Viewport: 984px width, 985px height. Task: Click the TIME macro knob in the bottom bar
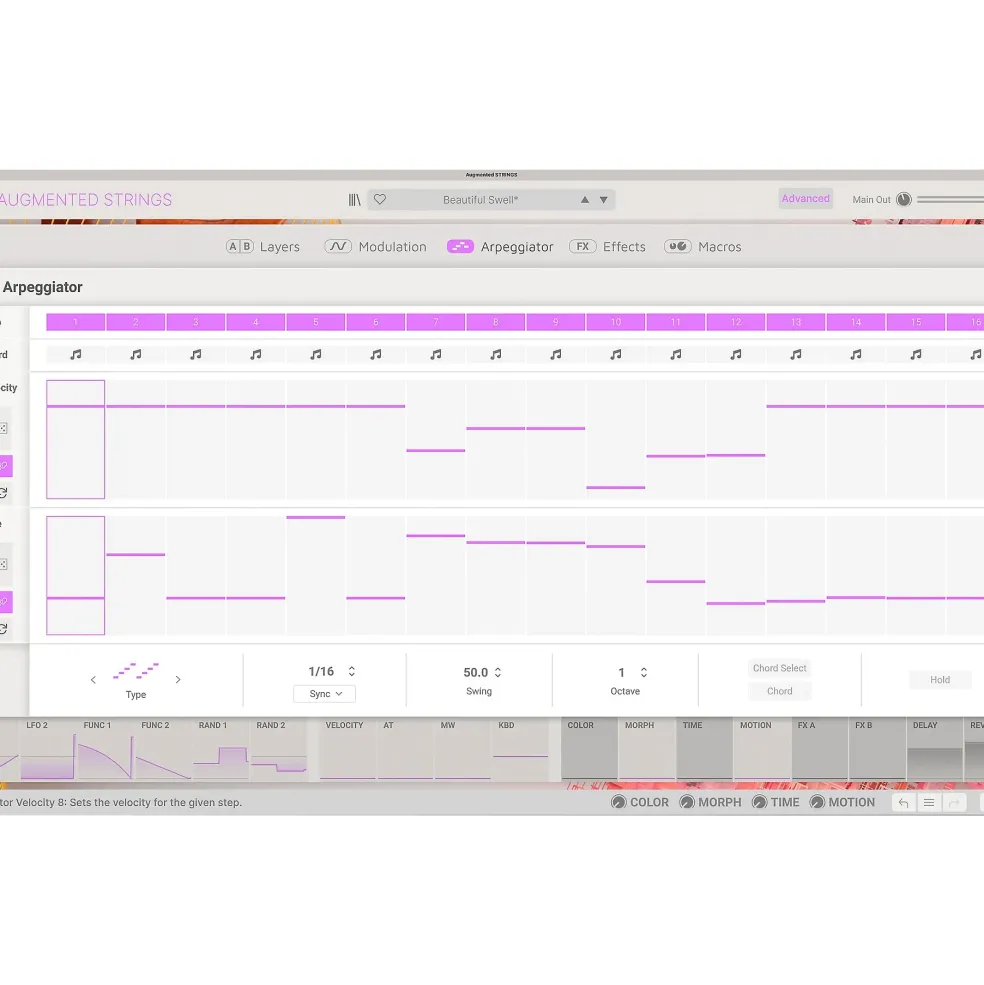click(760, 802)
